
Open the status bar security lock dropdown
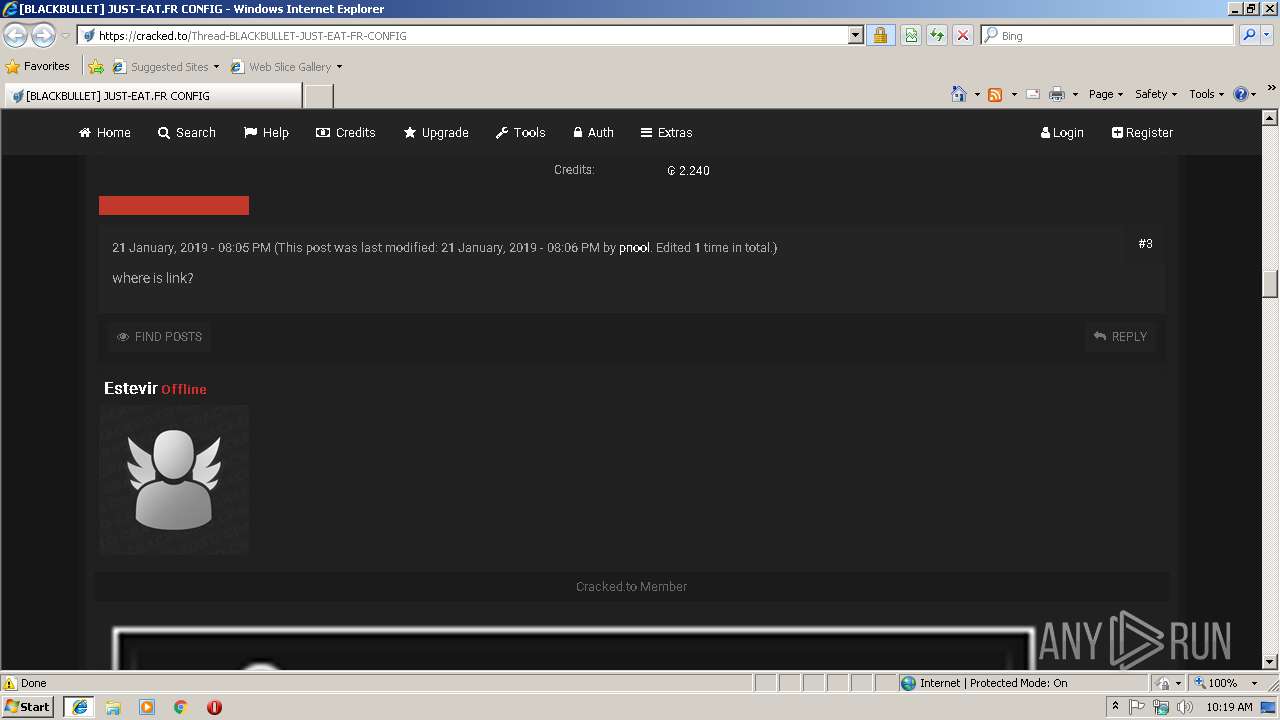tap(1168, 683)
